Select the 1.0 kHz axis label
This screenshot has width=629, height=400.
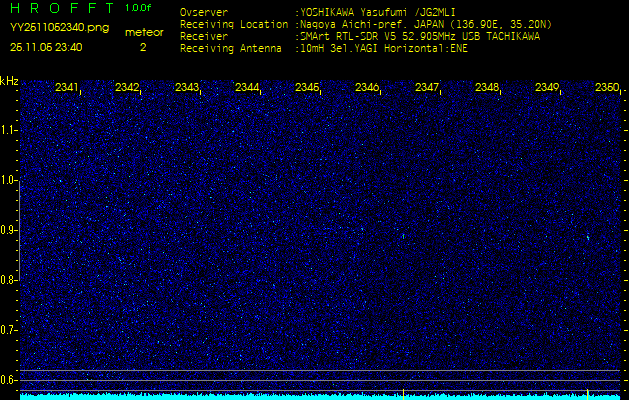(9, 180)
